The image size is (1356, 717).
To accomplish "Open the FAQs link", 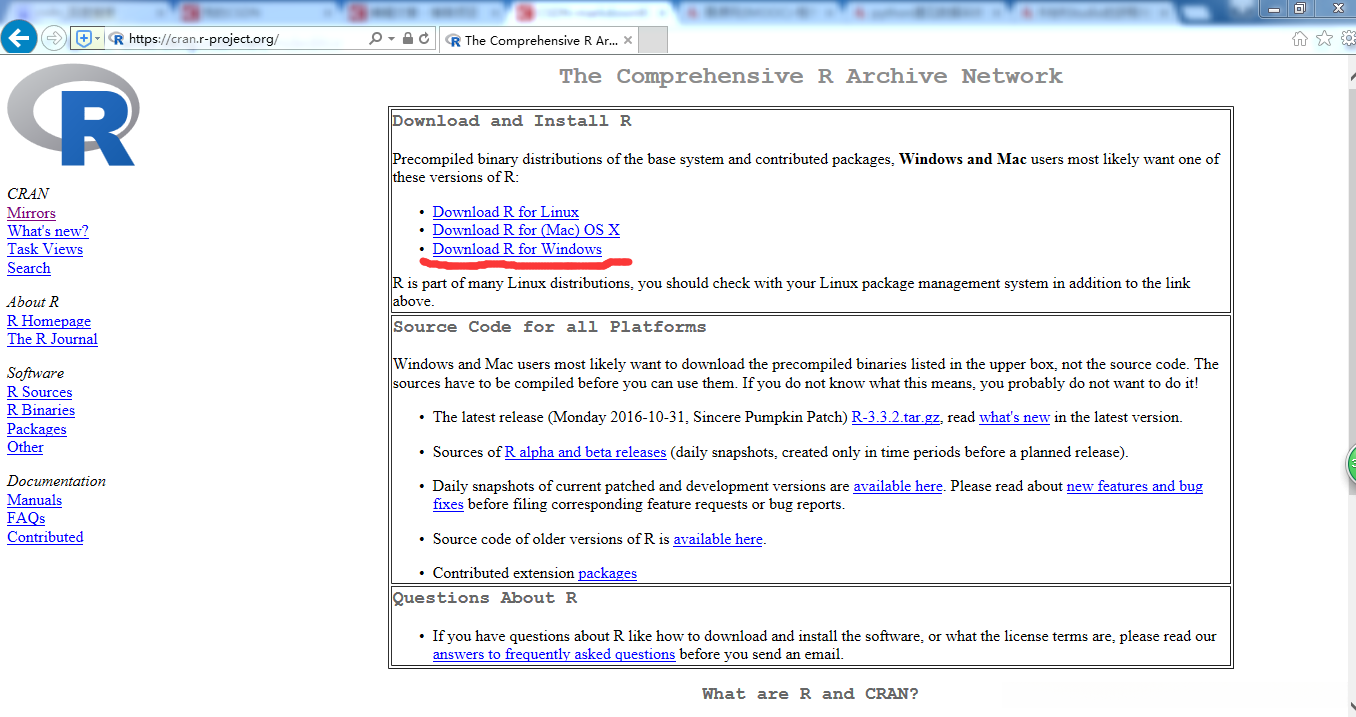I will pyautogui.click(x=26, y=518).
